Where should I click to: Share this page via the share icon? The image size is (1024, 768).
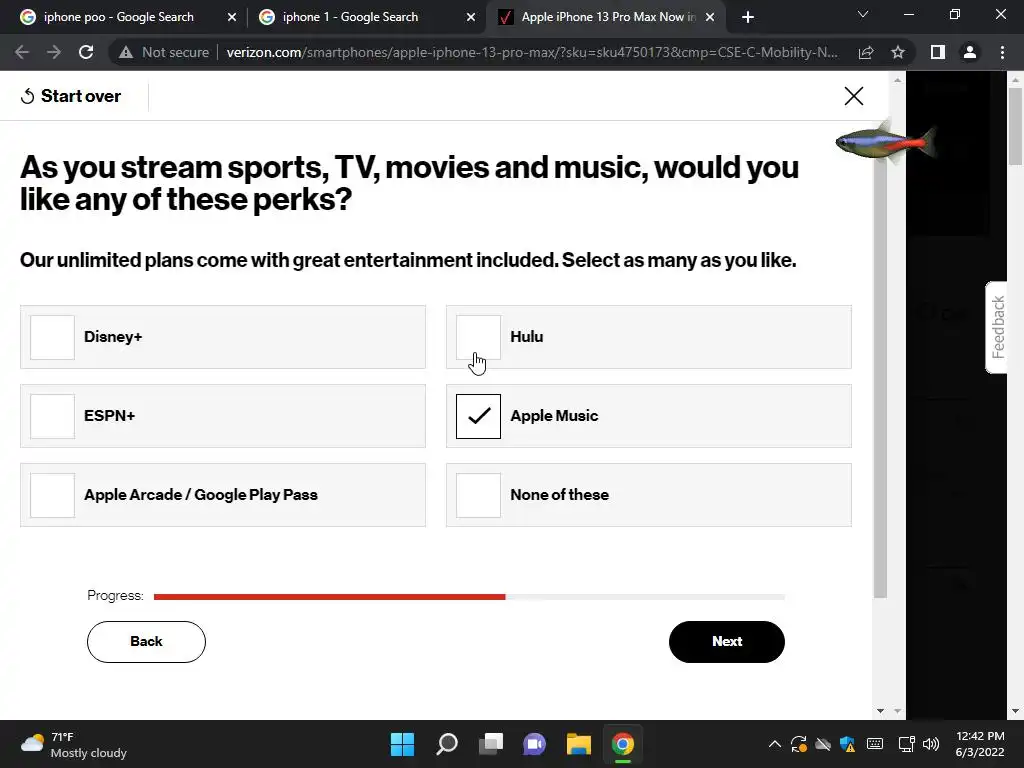(x=866, y=52)
